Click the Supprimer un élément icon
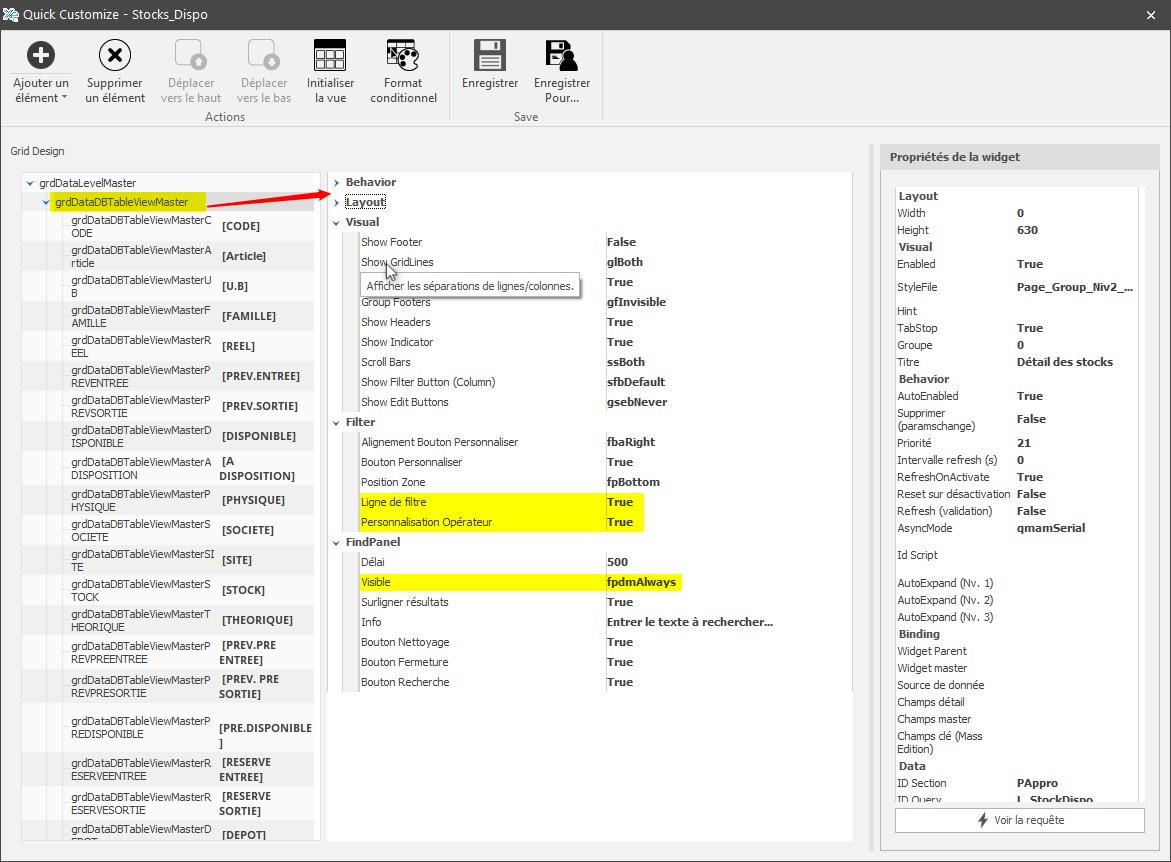The width and height of the screenshot is (1171, 862). tap(115, 55)
